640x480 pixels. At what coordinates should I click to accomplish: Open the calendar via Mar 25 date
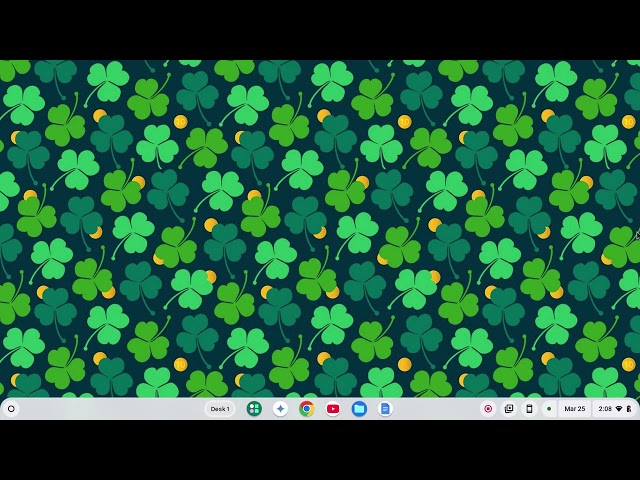click(575, 409)
